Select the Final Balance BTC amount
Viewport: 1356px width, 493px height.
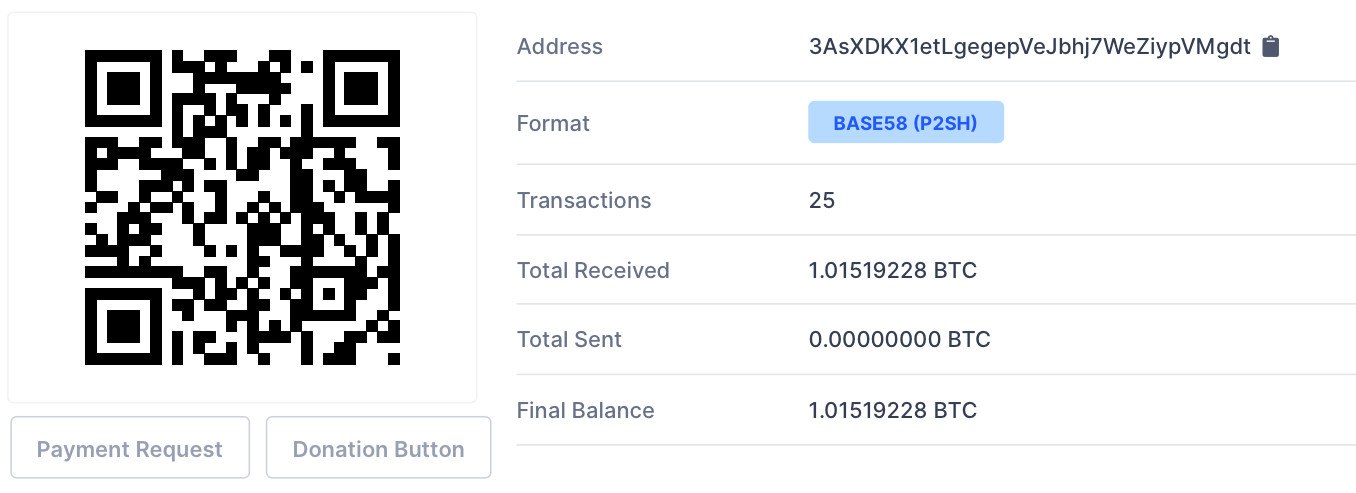point(892,410)
